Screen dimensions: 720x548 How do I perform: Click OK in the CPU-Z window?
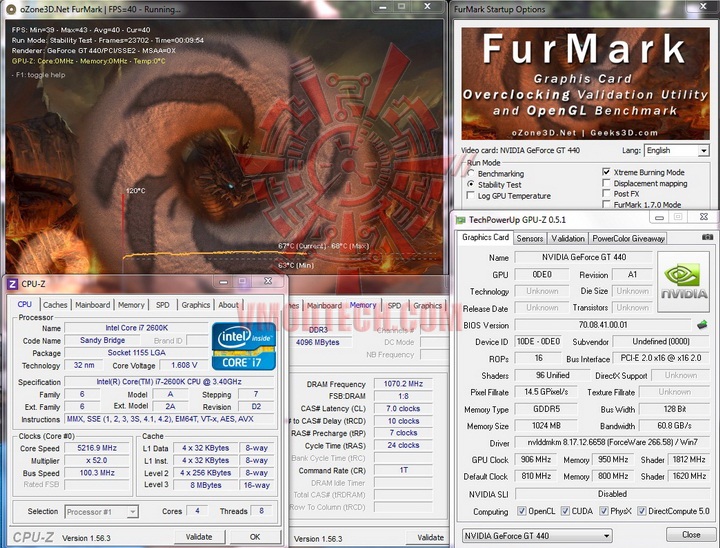click(255, 537)
